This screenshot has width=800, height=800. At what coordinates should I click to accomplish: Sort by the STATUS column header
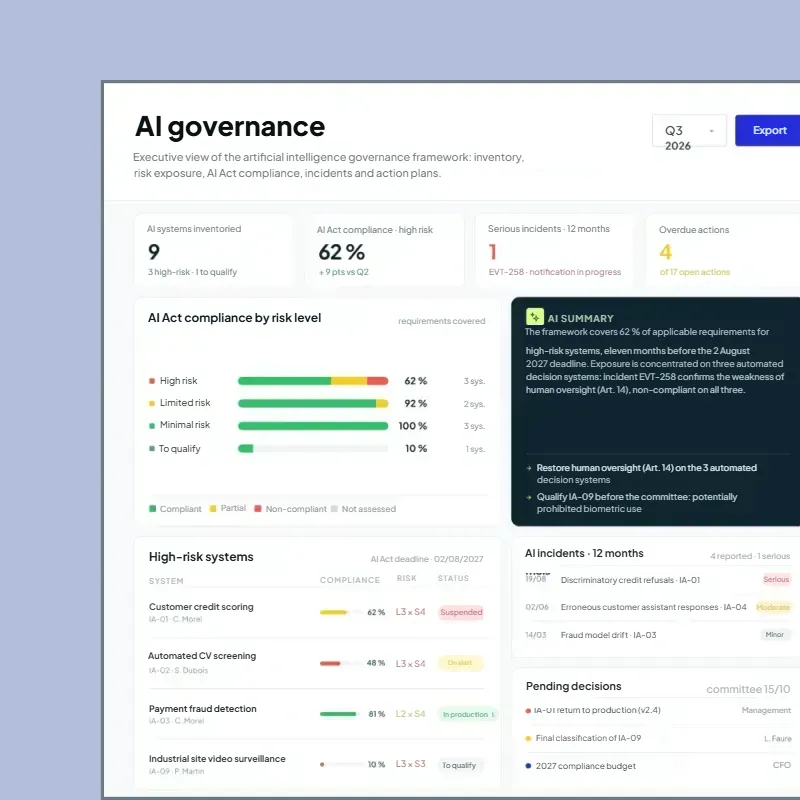[x=453, y=578]
